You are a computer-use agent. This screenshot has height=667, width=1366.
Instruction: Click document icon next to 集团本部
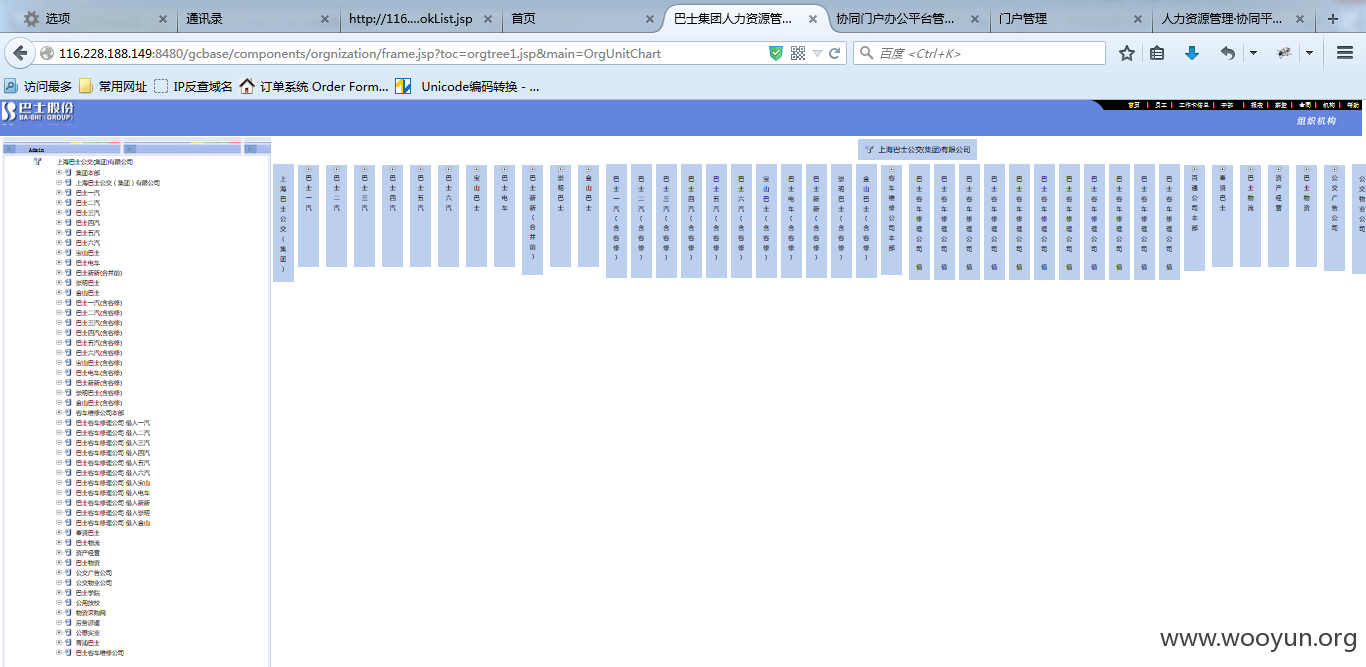click(x=68, y=172)
